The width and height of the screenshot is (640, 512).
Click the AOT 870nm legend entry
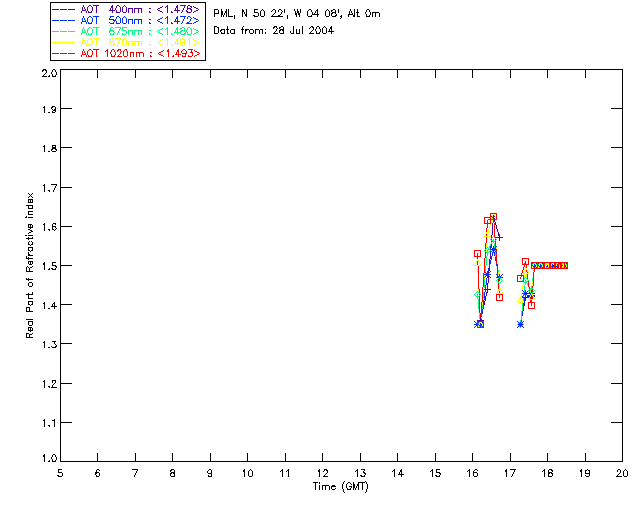point(126,42)
